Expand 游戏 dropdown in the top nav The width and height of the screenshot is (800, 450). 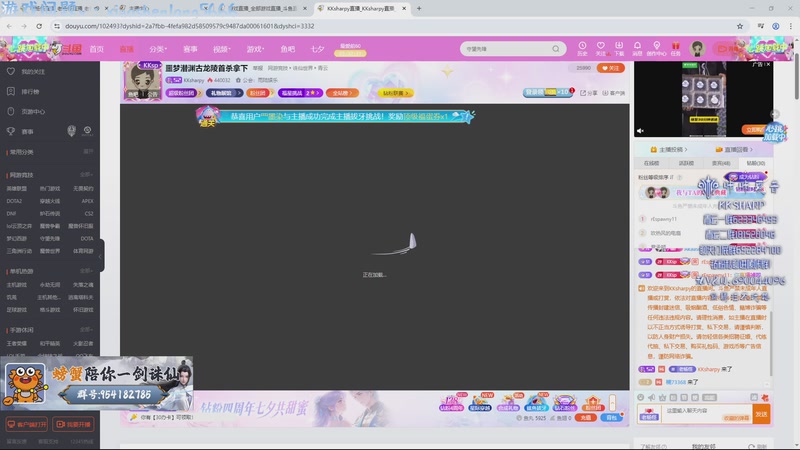(255, 49)
